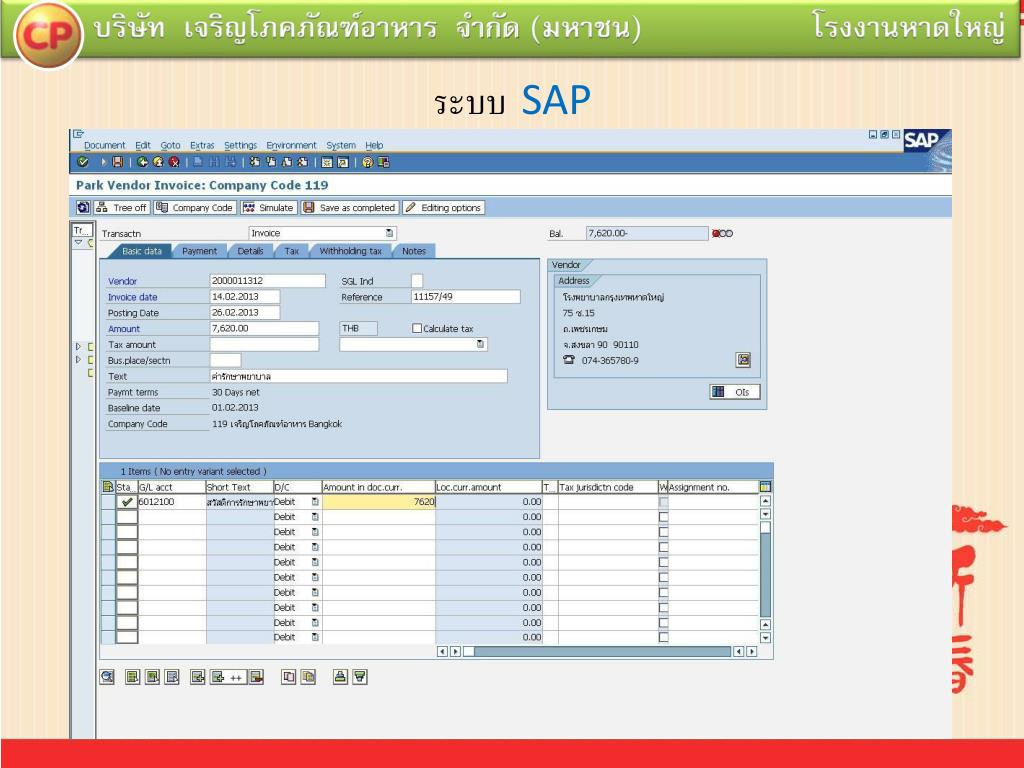Click the Invoice date field

[x=245, y=296]
